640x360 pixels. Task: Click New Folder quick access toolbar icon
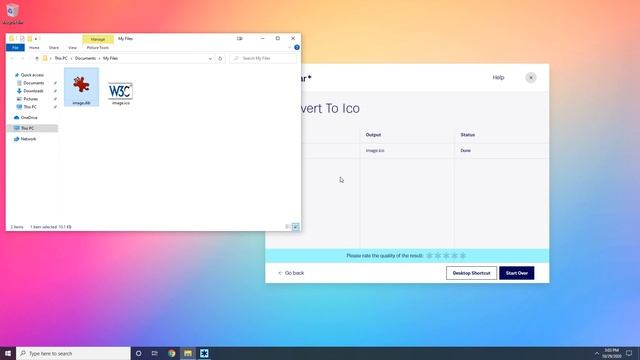click(29, 38)
